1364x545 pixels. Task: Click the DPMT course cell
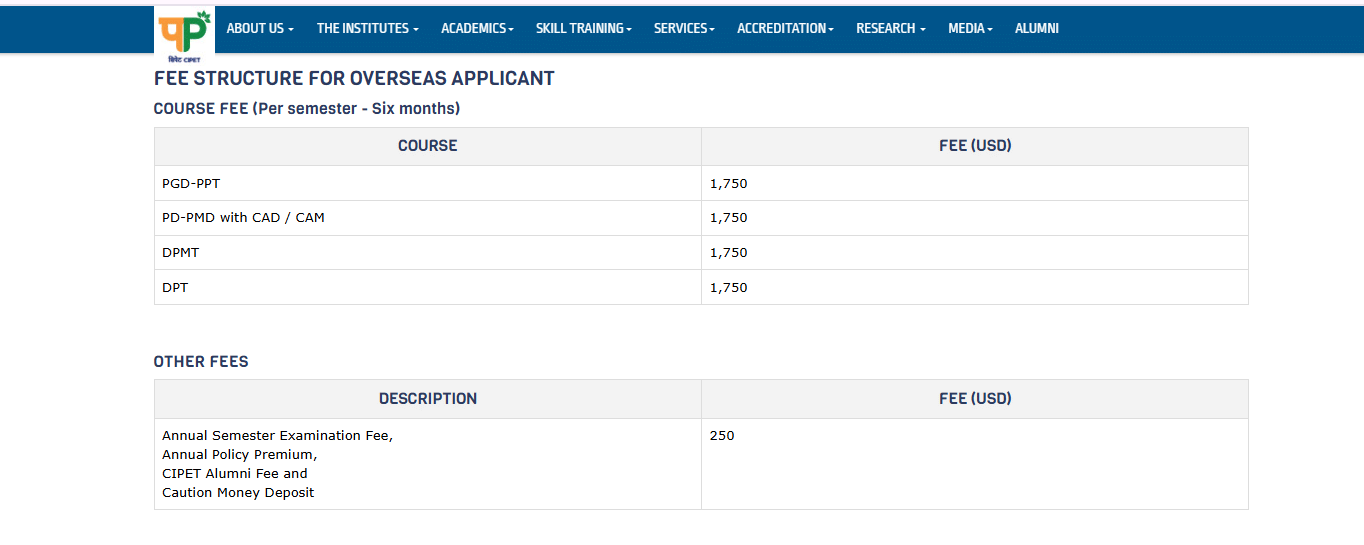[181, 253]
